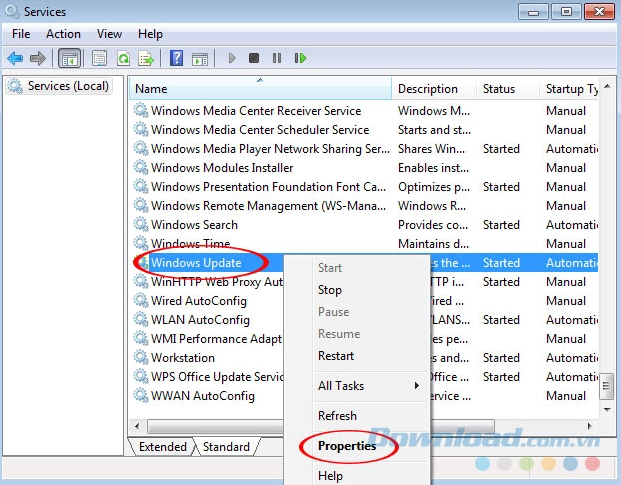
Task: Select Windows Presentation Foundation Font Cache row
Action: [x=365, y=186]
